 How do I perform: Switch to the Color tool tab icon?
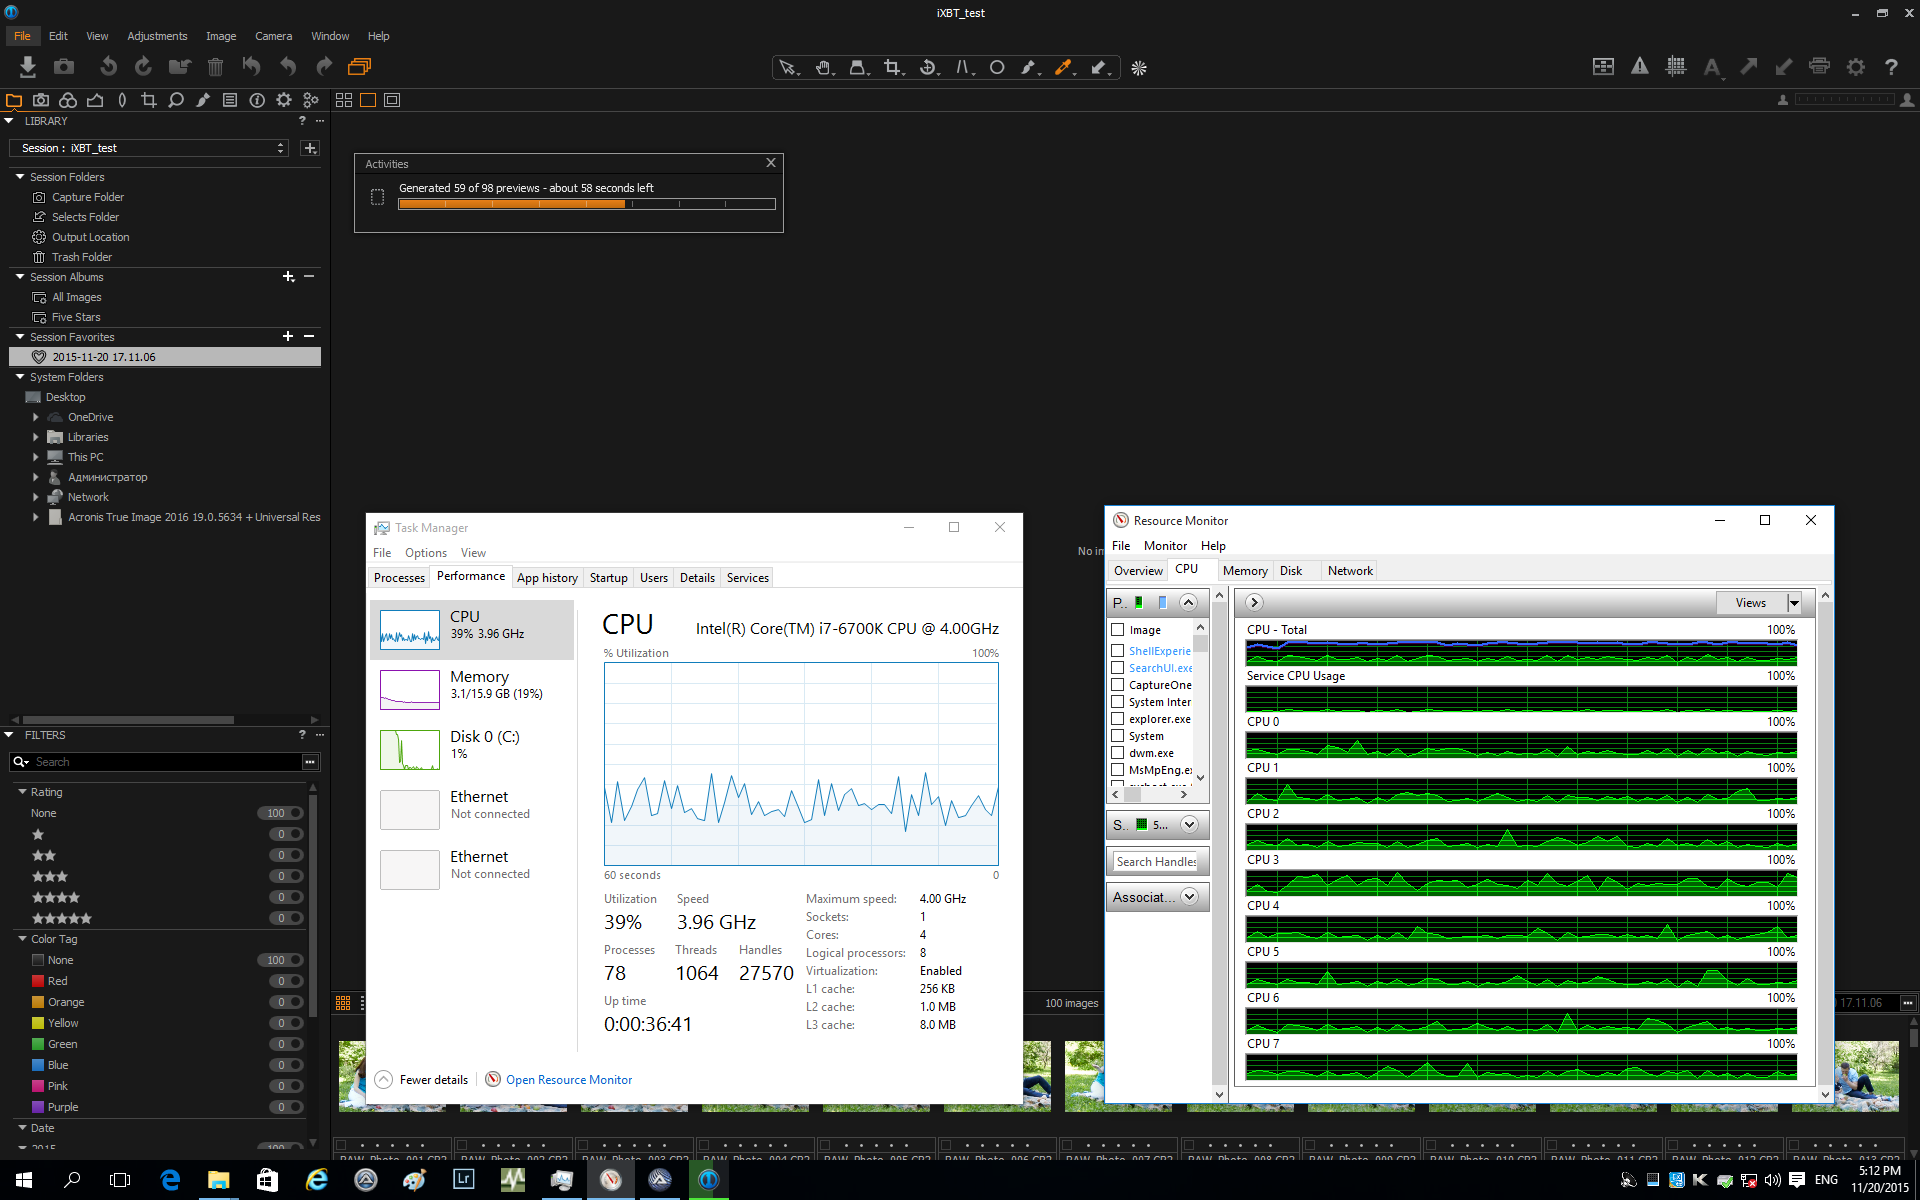(68, 100)
